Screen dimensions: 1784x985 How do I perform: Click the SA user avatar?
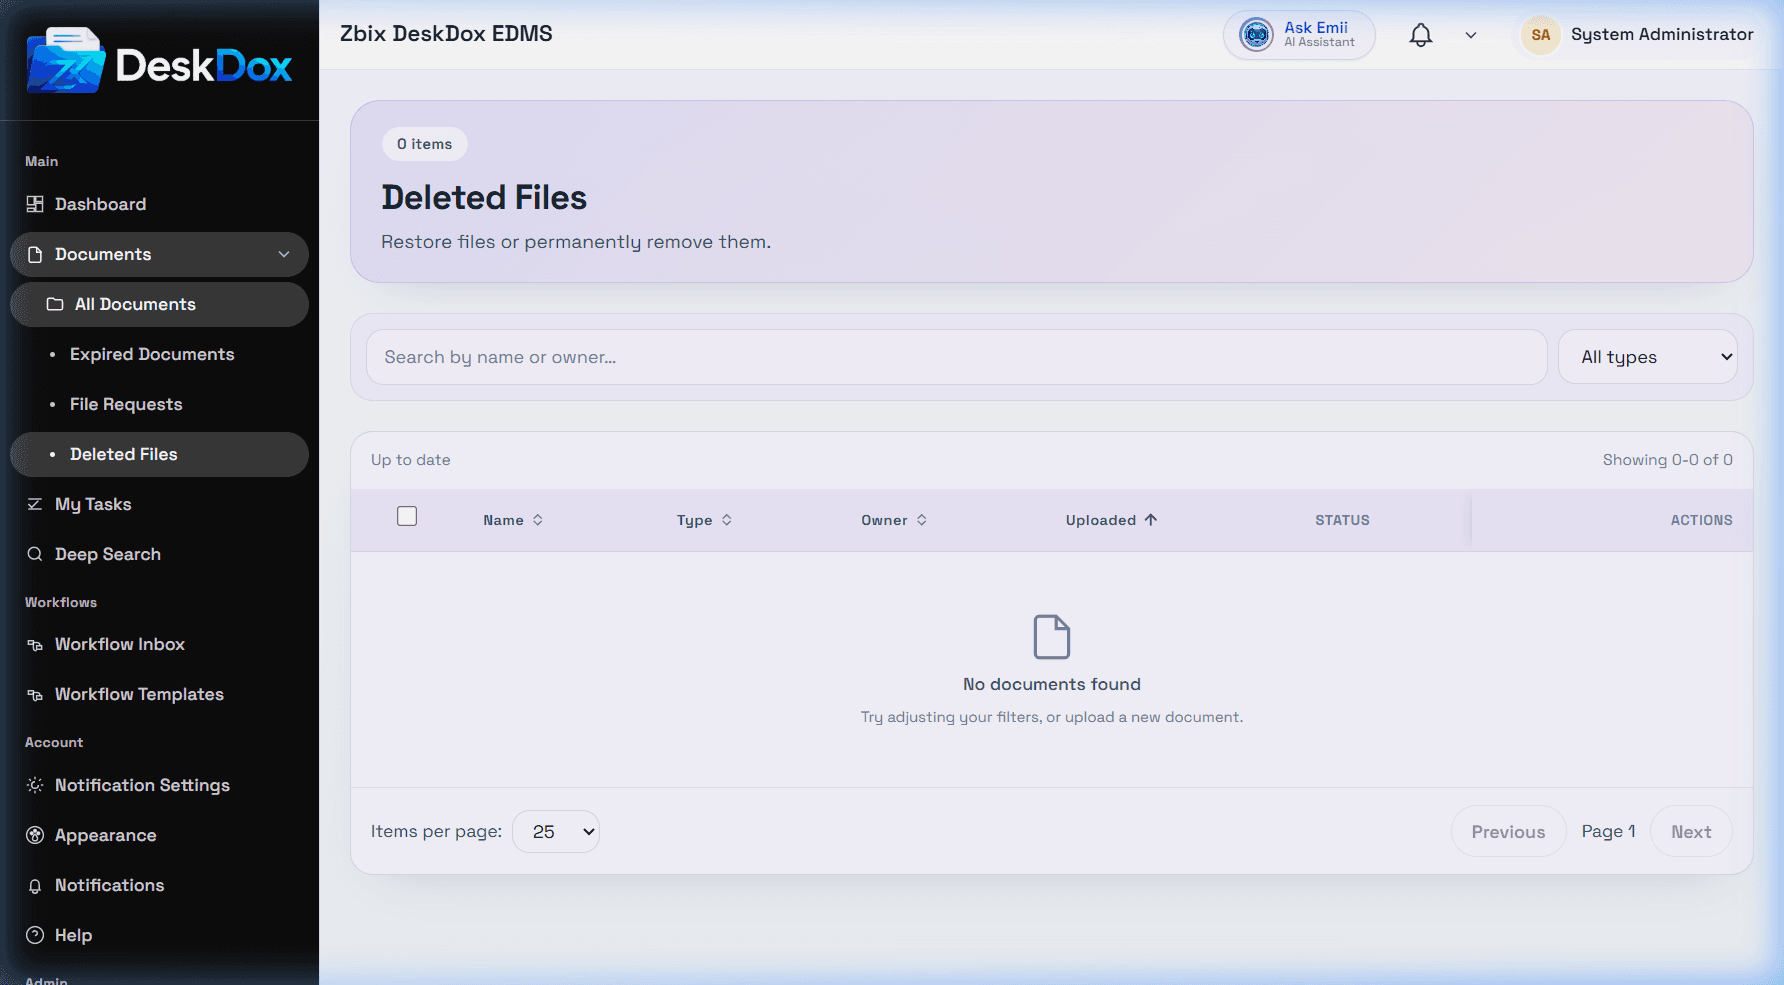coord(1541,35)
